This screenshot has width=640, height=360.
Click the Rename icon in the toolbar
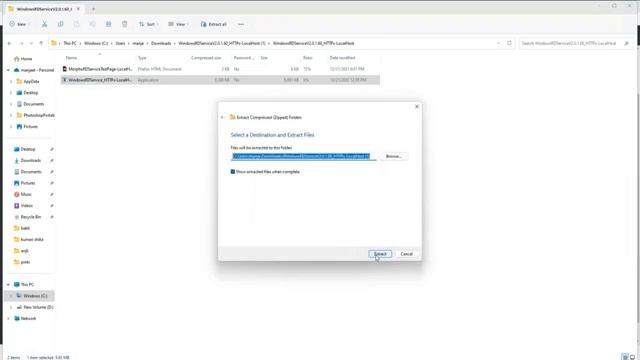[92, 24]
